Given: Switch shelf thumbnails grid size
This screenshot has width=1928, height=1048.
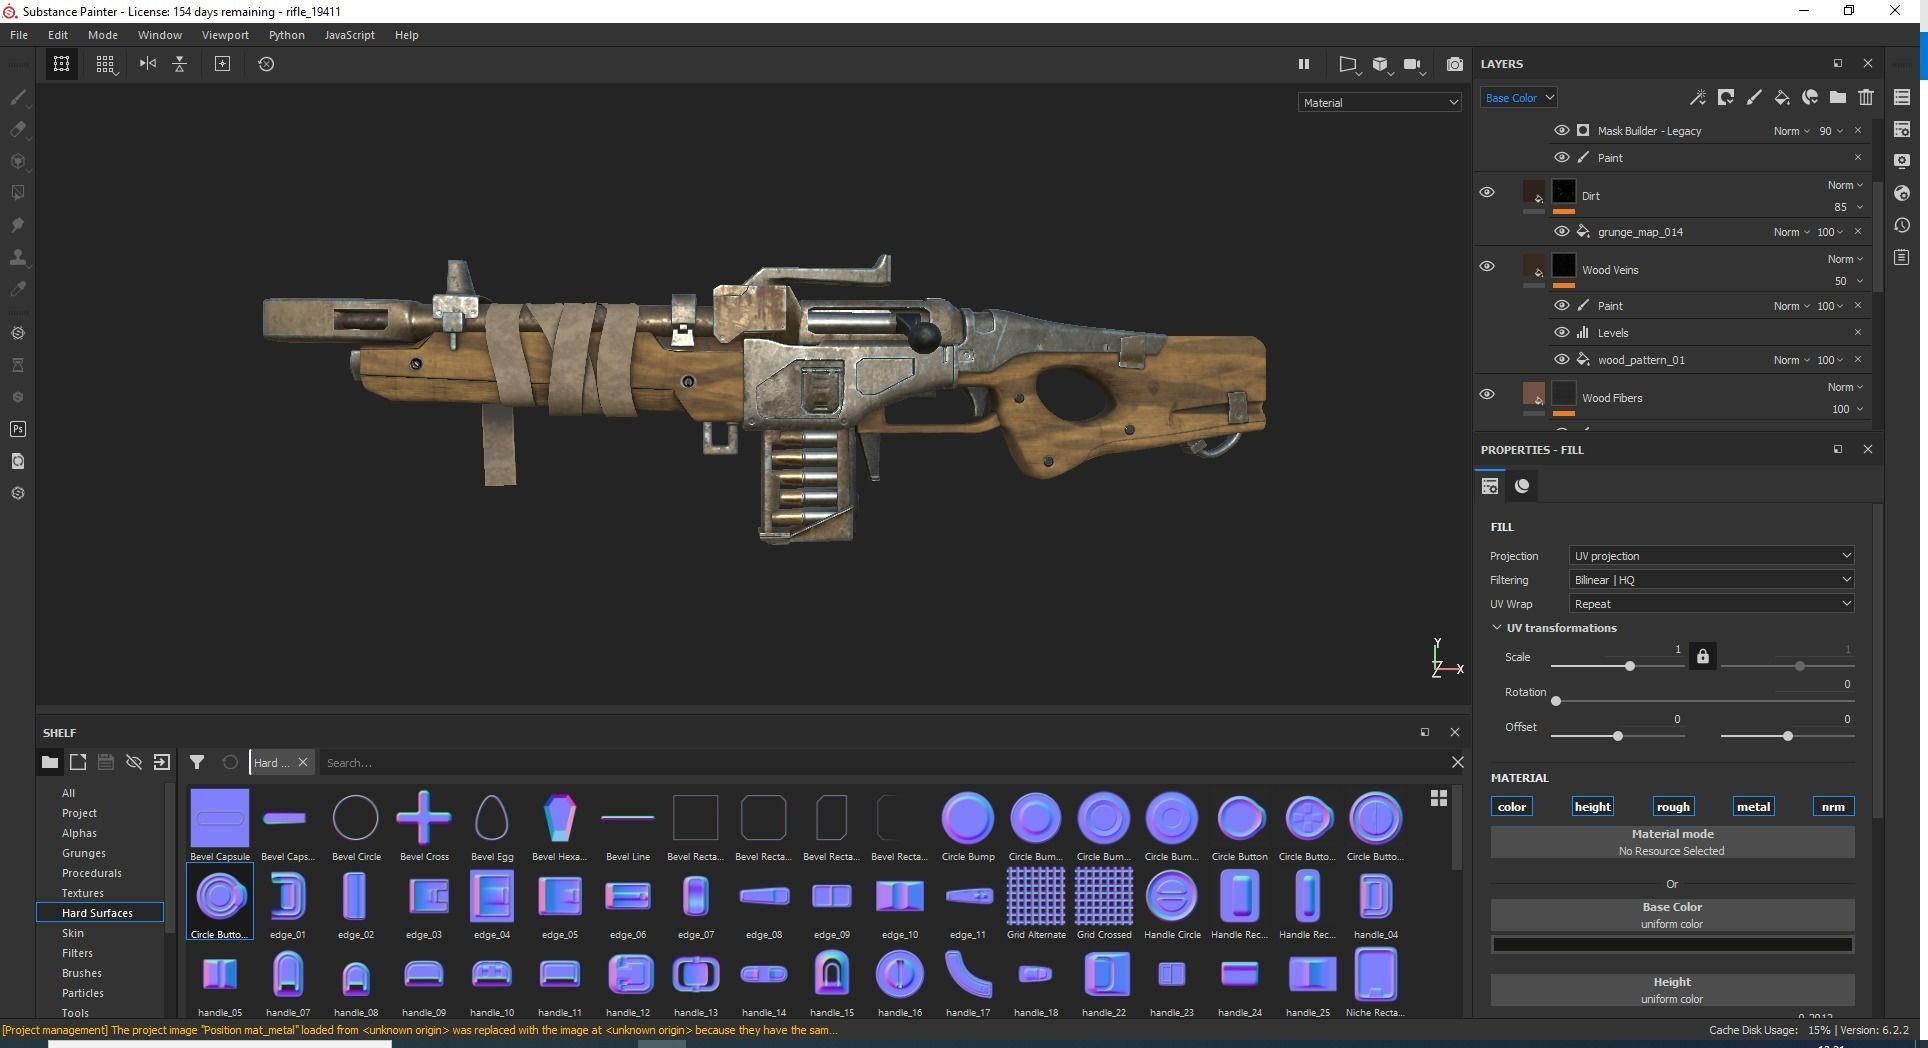Looking at the screenshot, I should tap(1438, 798).
